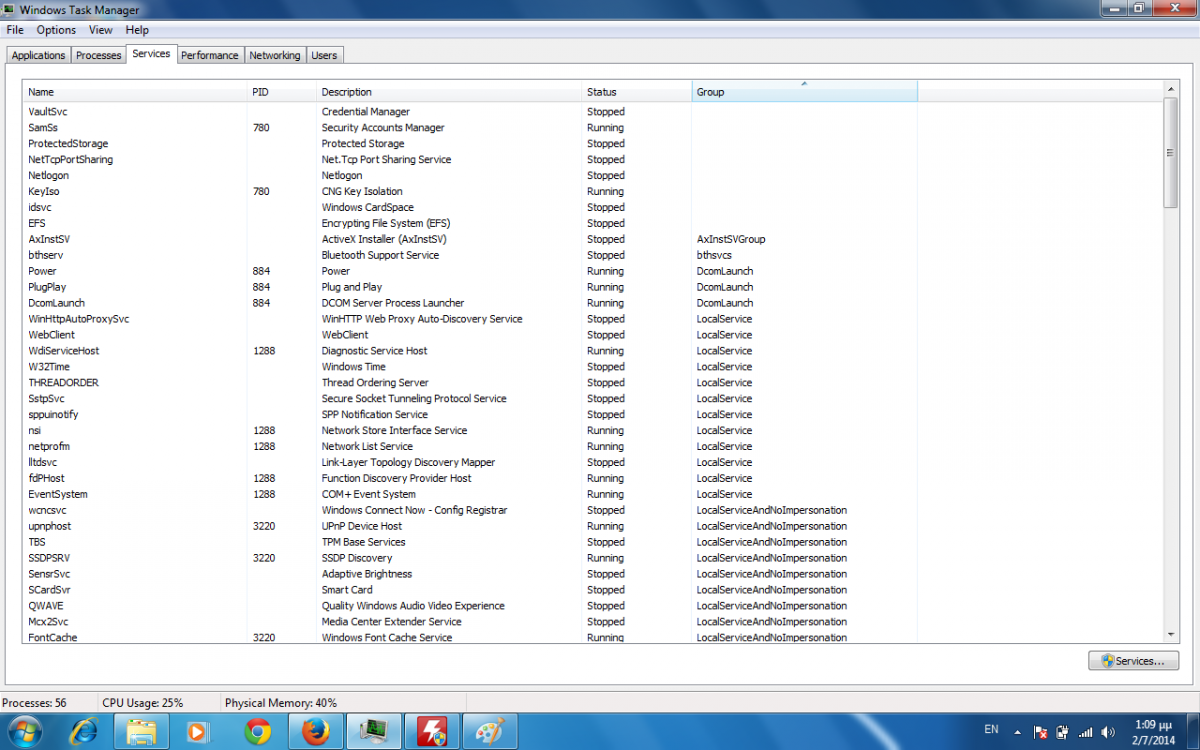Open the Action Center flag icon
This screenshot has width=1200, height=750.
pyautogui.click(x=1040, y=732)
